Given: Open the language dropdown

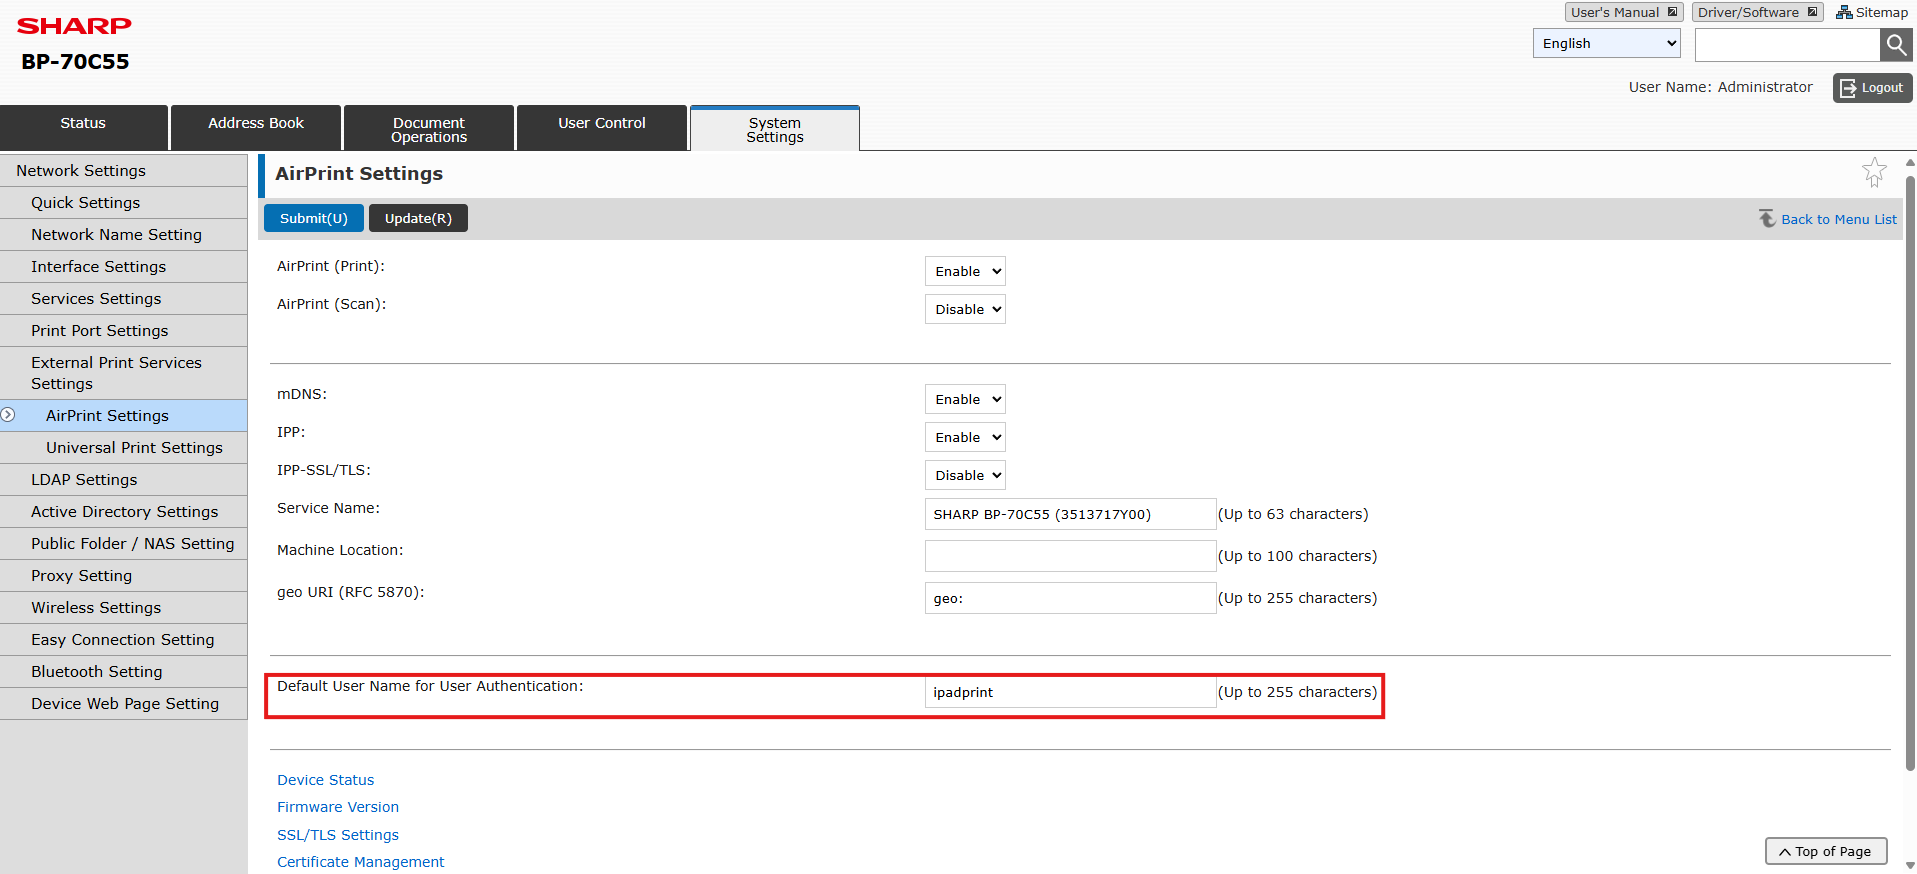Looking at the screenshot, I should coord(1606,43).
